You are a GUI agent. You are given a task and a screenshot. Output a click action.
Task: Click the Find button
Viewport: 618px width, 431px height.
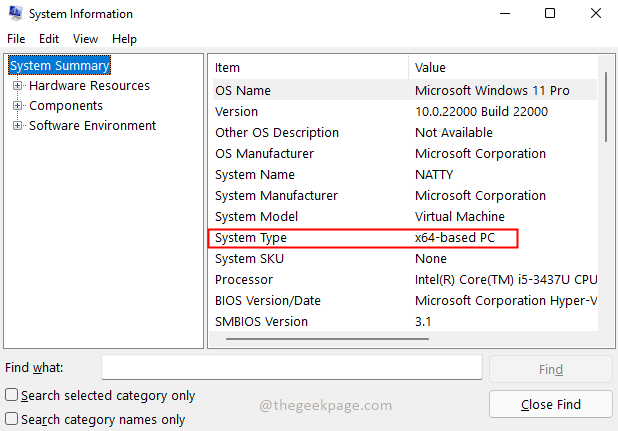point(551,369)
